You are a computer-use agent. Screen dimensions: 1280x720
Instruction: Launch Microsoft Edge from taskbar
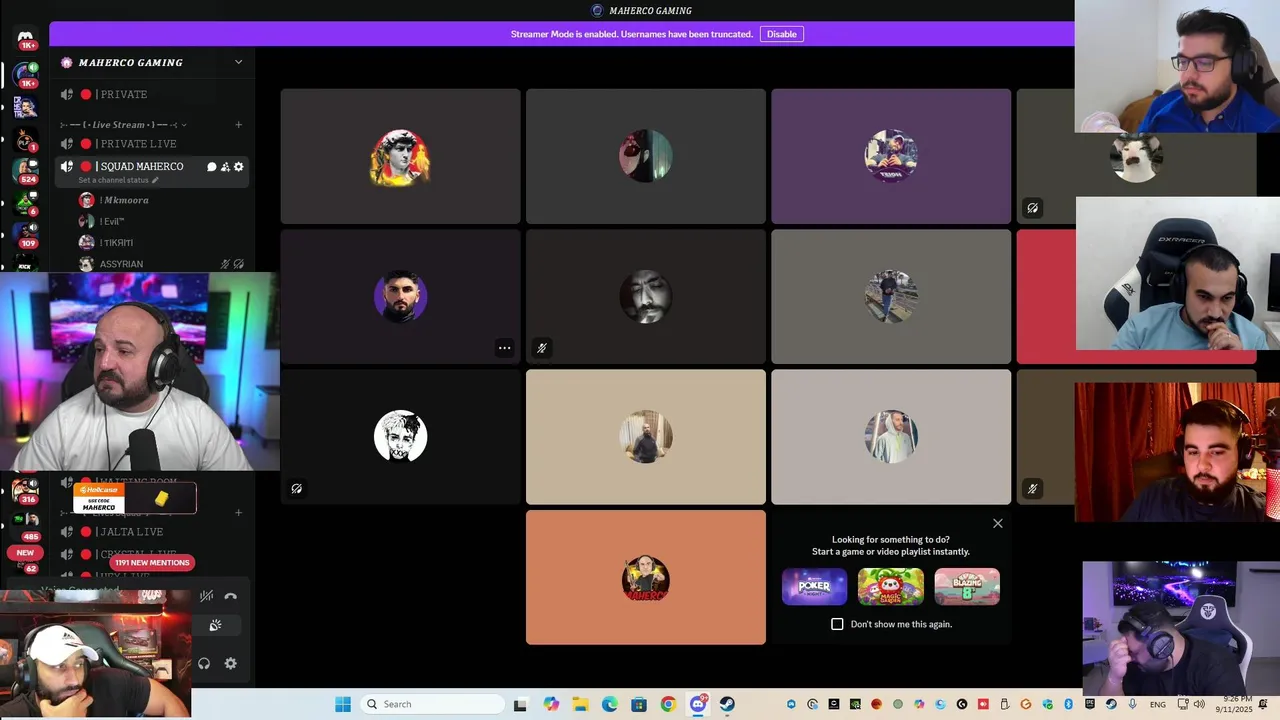click(609, 704)
